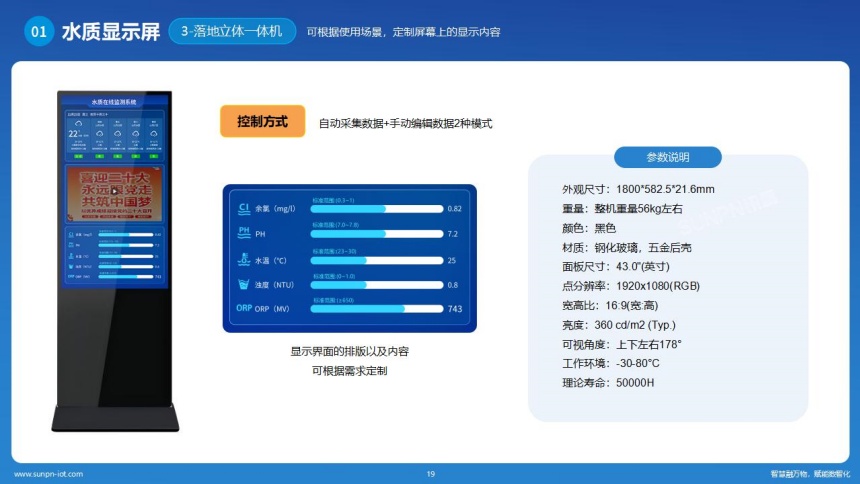This screenshot has height=484, width=860.
Task: Click the 余氯 progress bar
Action: coord(377,209)
